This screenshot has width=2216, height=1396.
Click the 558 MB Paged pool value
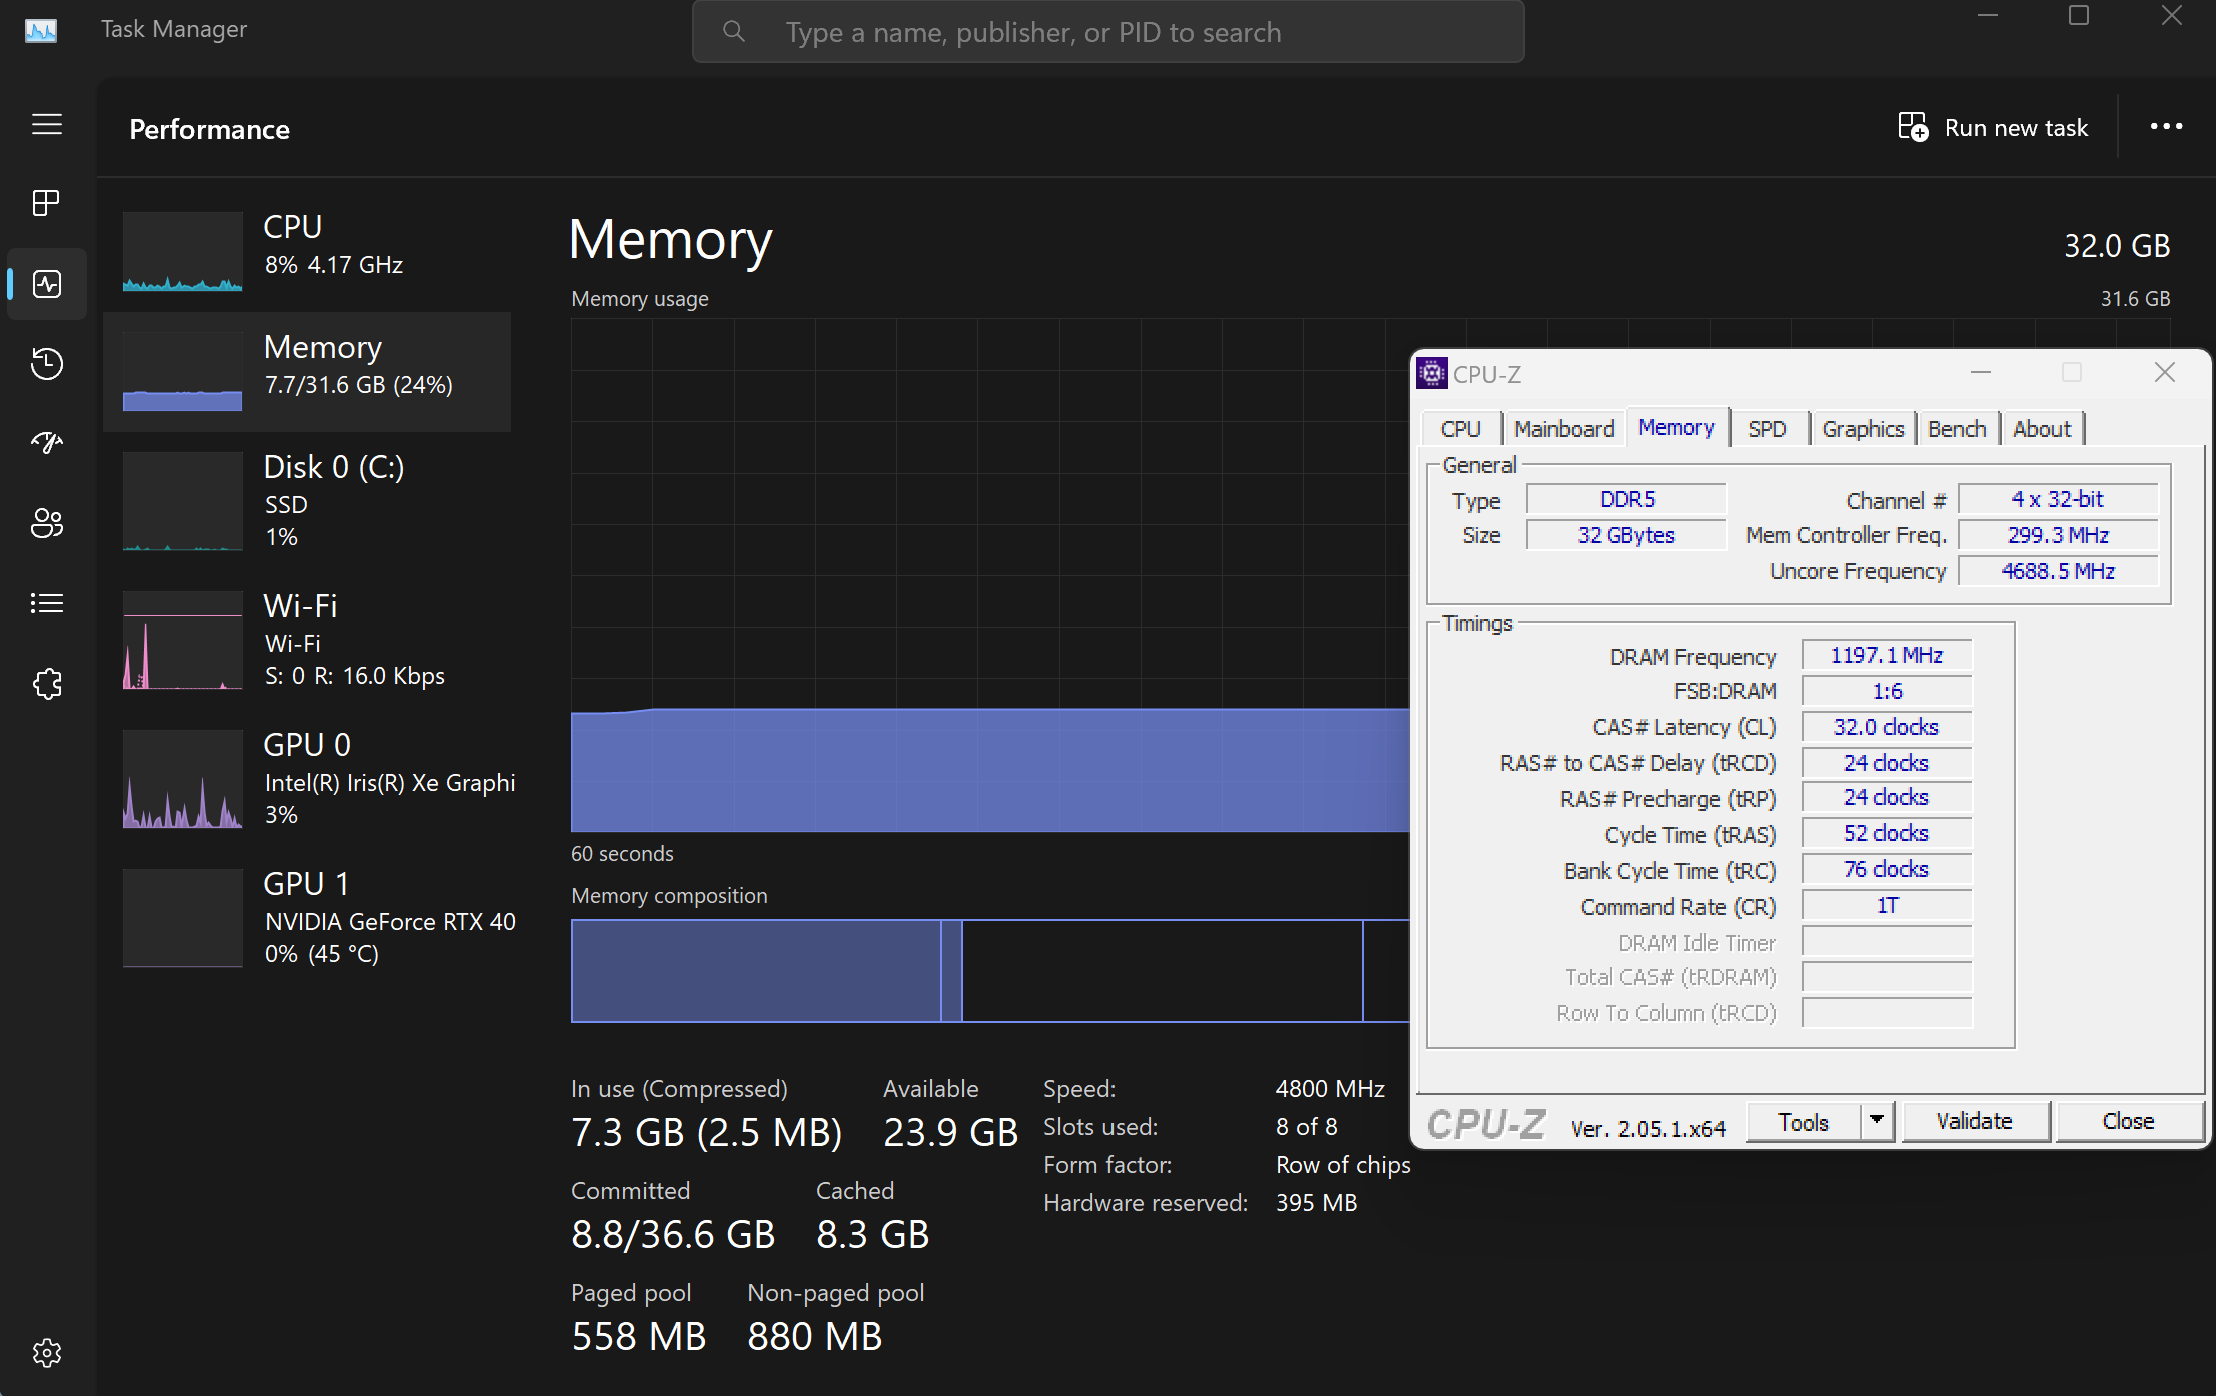tap(639, 1337)
